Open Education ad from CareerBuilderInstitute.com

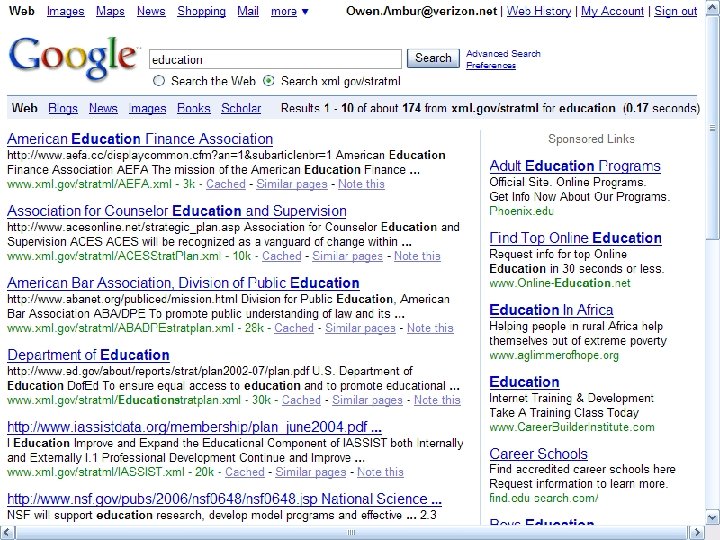524,382
